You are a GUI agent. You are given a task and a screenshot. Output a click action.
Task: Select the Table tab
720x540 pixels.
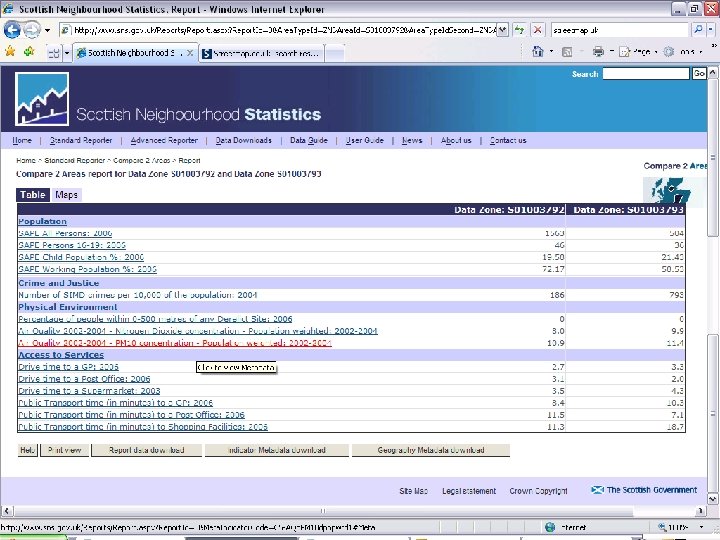pyautogui.click(x=33, y=195)
